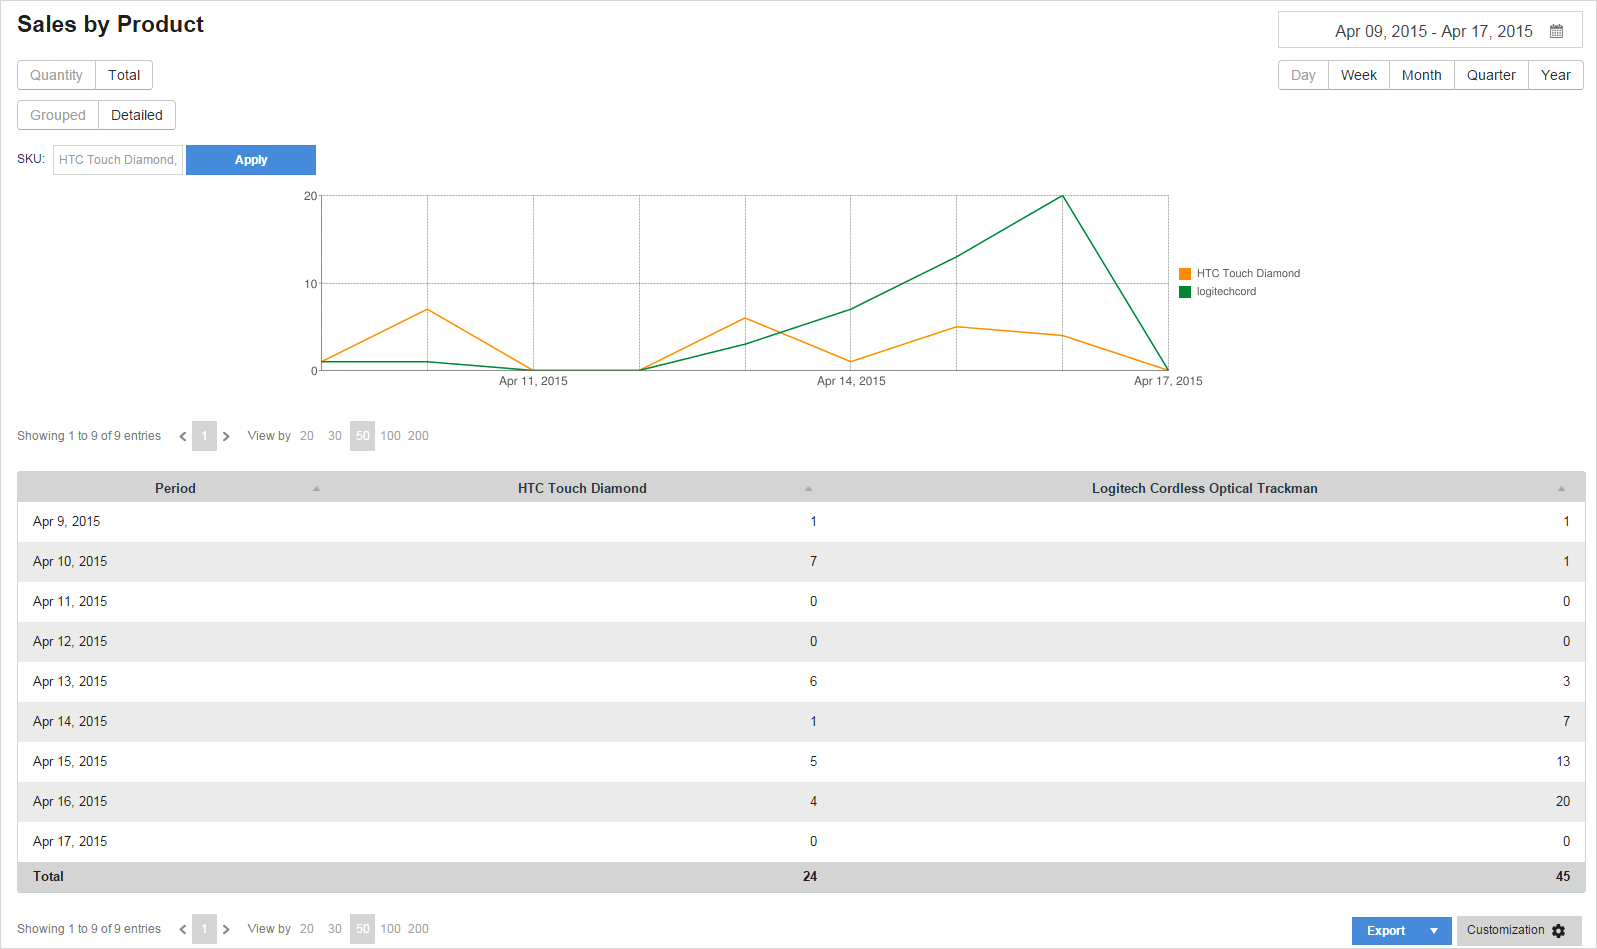Click the HTC Touch Diamond legend label
The height and width of the screenshot is (949, 1597).
1248,274
